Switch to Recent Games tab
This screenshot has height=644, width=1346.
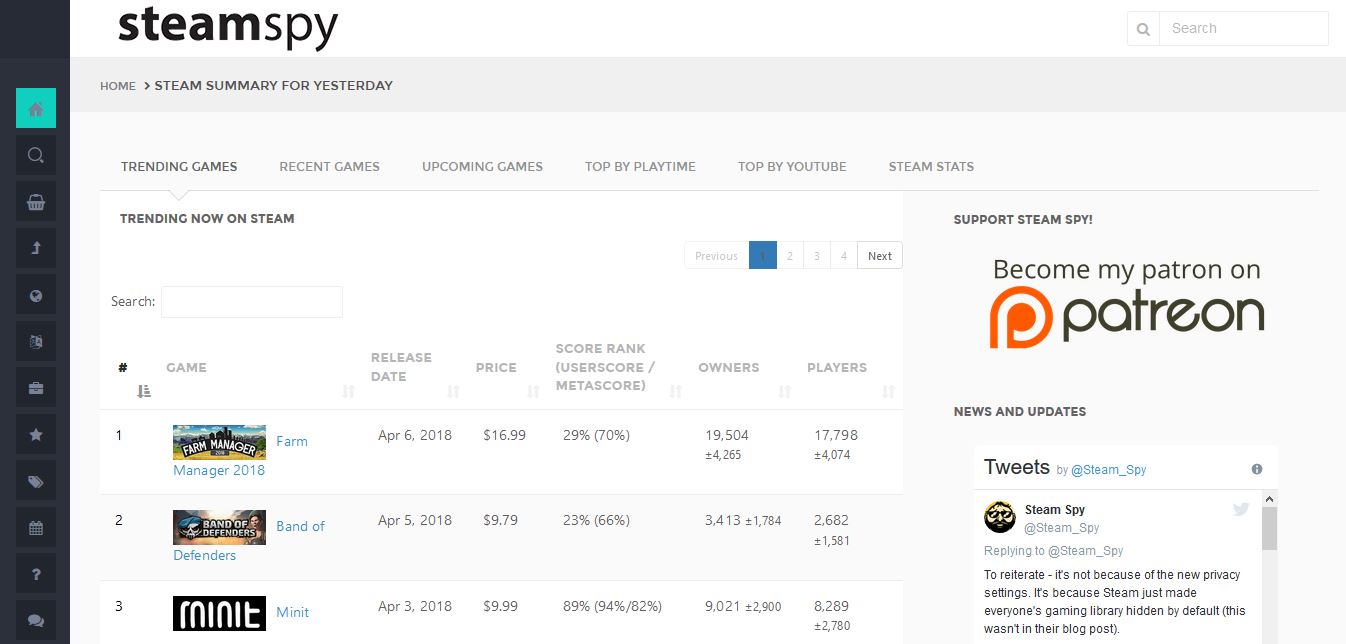(329, 166)
